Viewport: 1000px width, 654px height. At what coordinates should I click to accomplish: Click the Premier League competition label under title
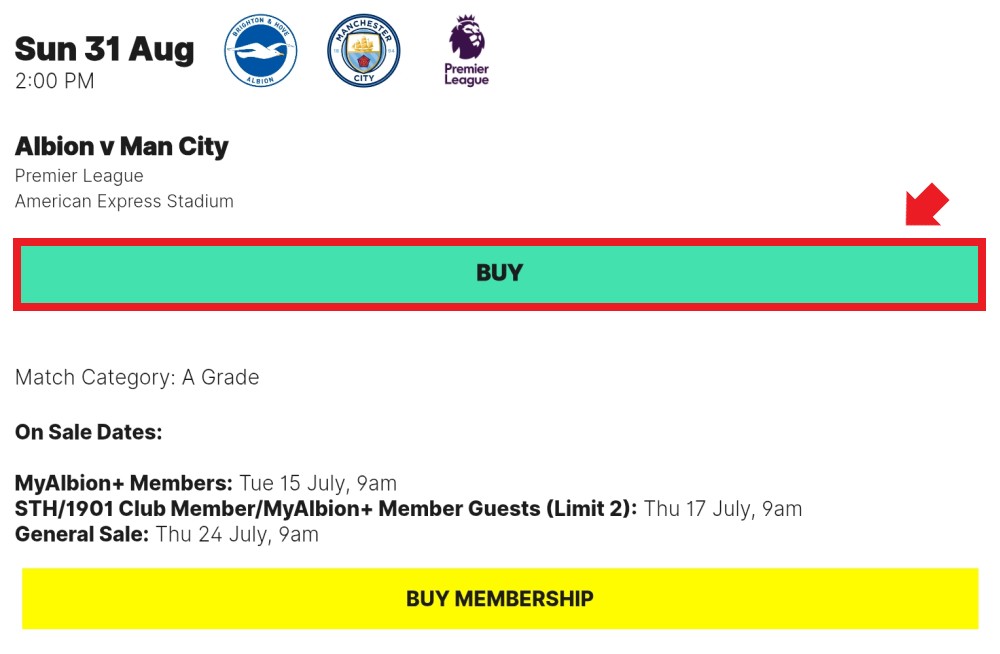click(79, 176)
